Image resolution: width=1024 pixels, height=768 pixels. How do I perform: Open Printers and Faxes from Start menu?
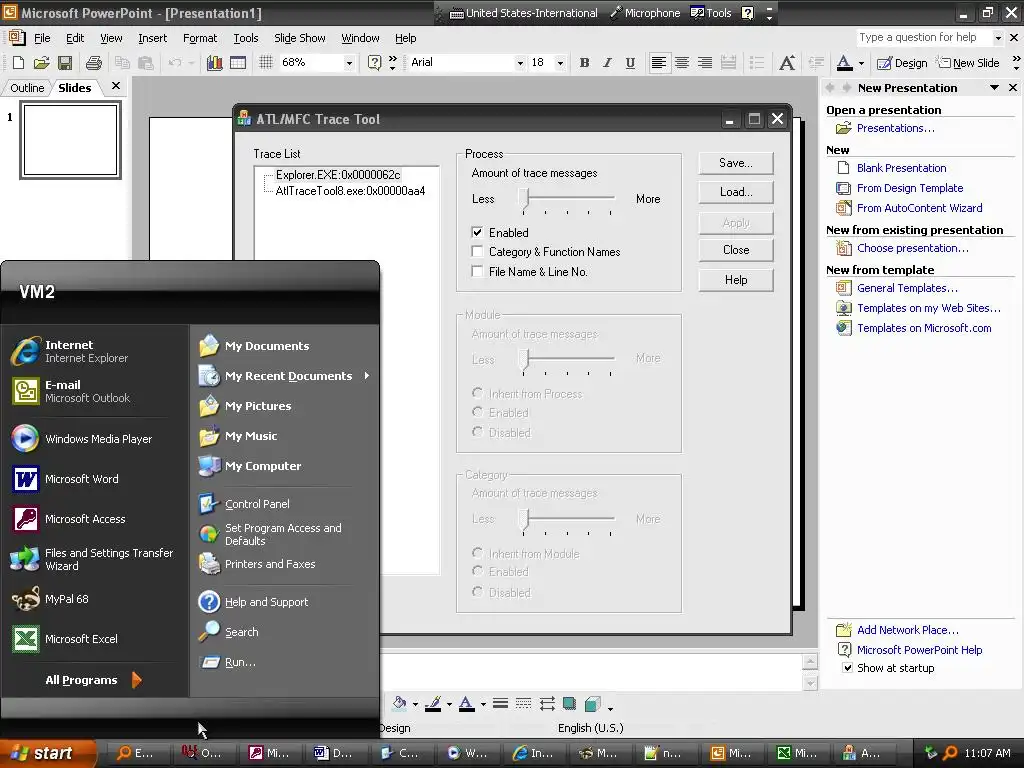[270, 564]
